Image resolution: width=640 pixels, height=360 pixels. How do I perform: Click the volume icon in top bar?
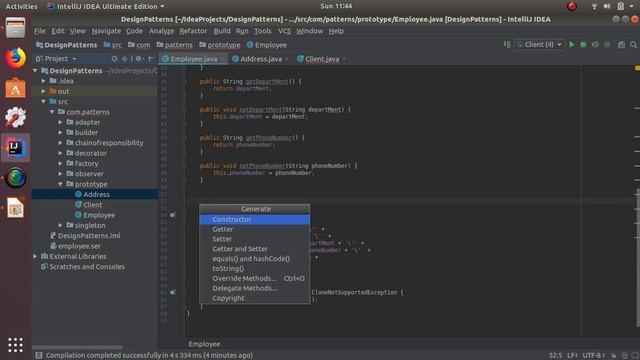[x=607, y=6]
